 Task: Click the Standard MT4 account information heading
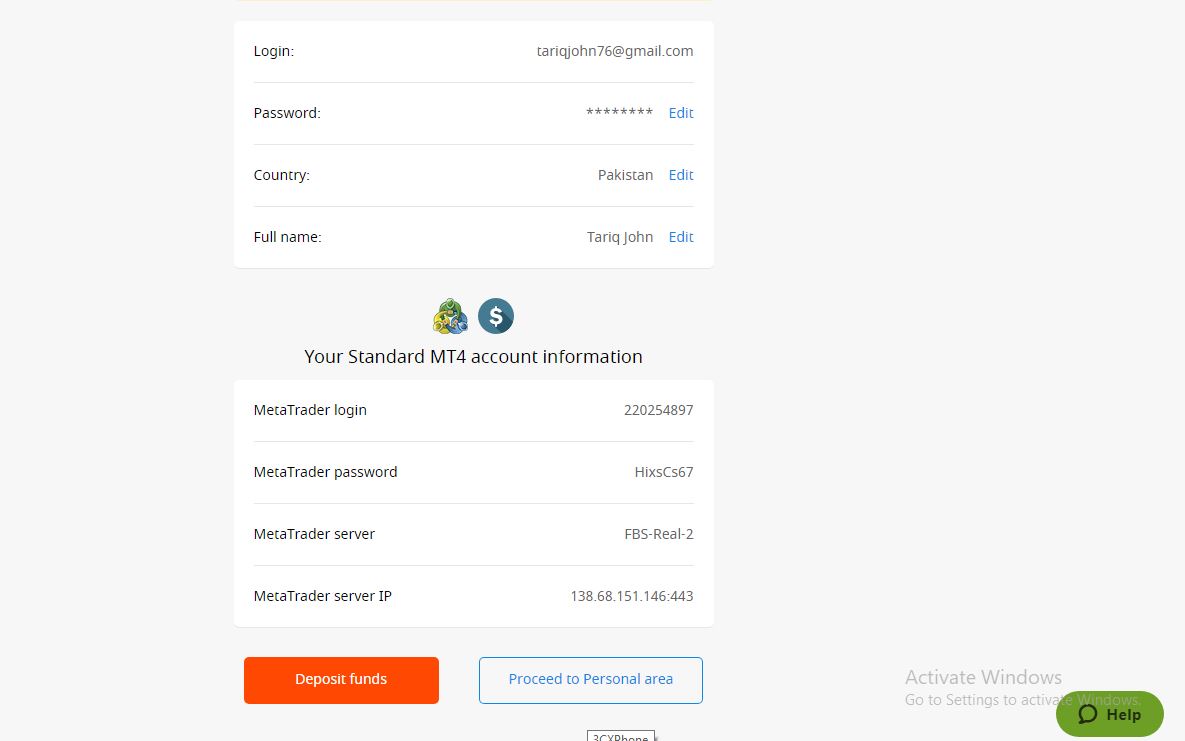point(473,357)
